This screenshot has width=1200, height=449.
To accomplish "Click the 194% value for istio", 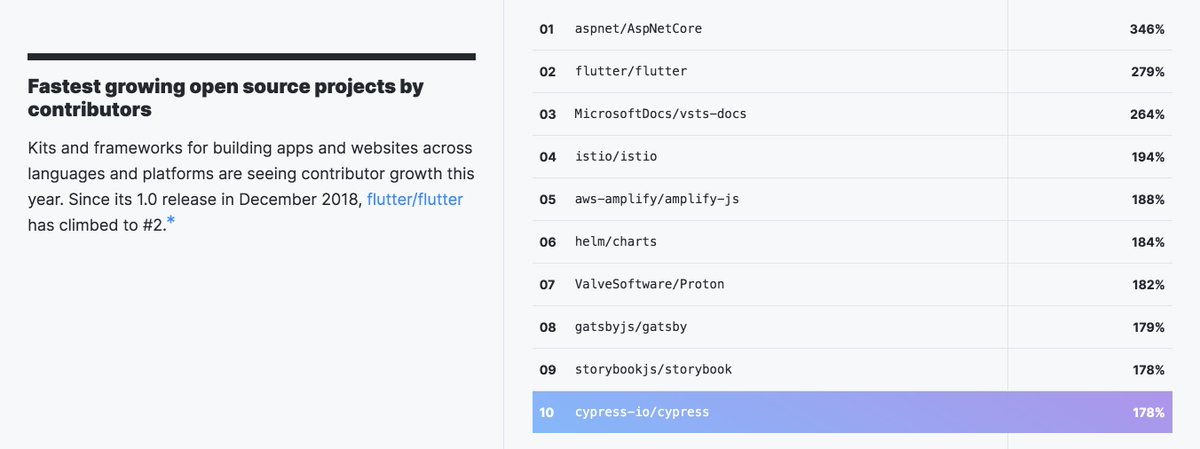I will point(1147,157).
